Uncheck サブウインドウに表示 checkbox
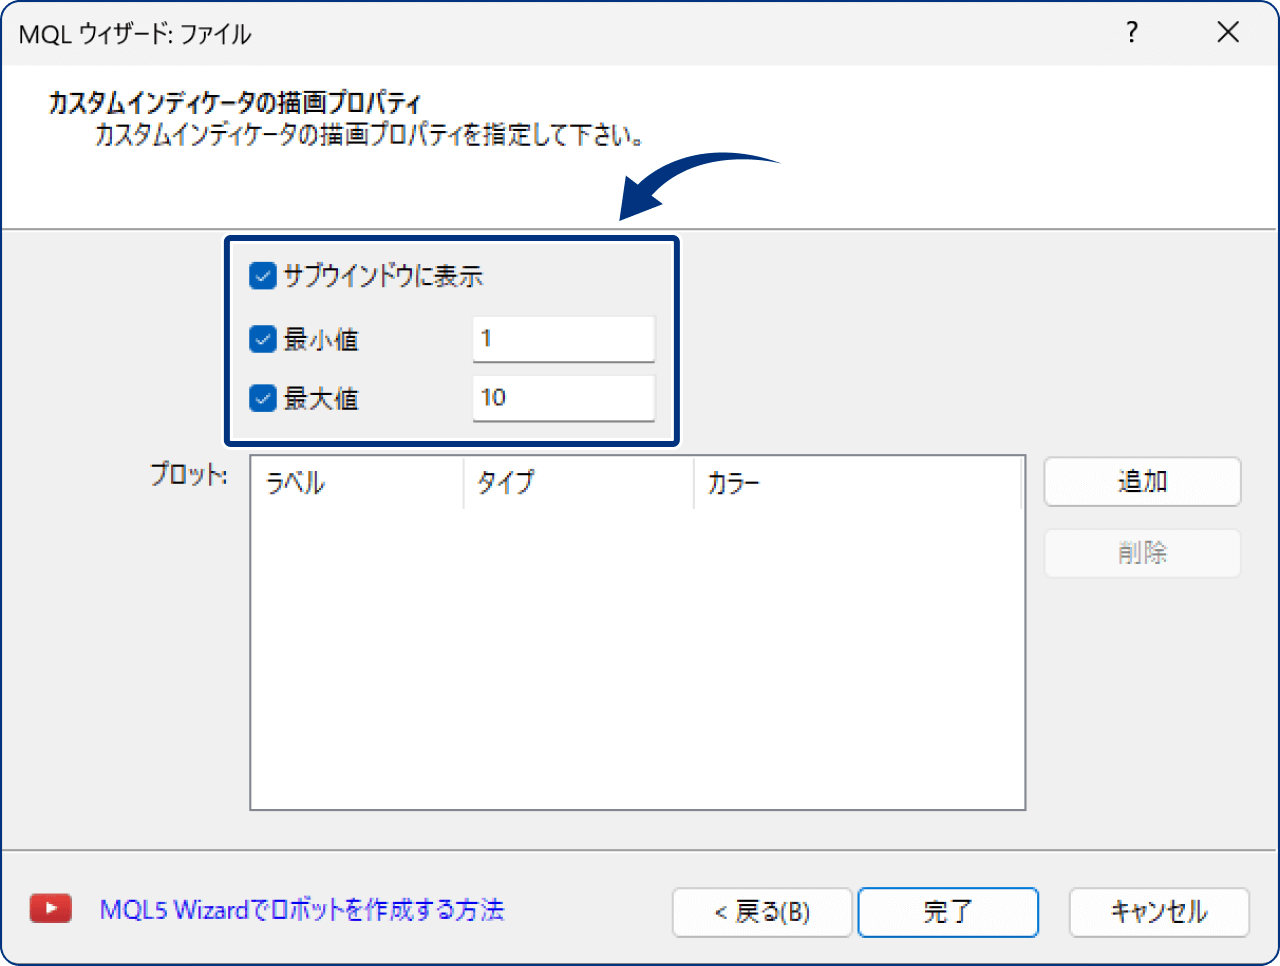 tap(262, 276)
